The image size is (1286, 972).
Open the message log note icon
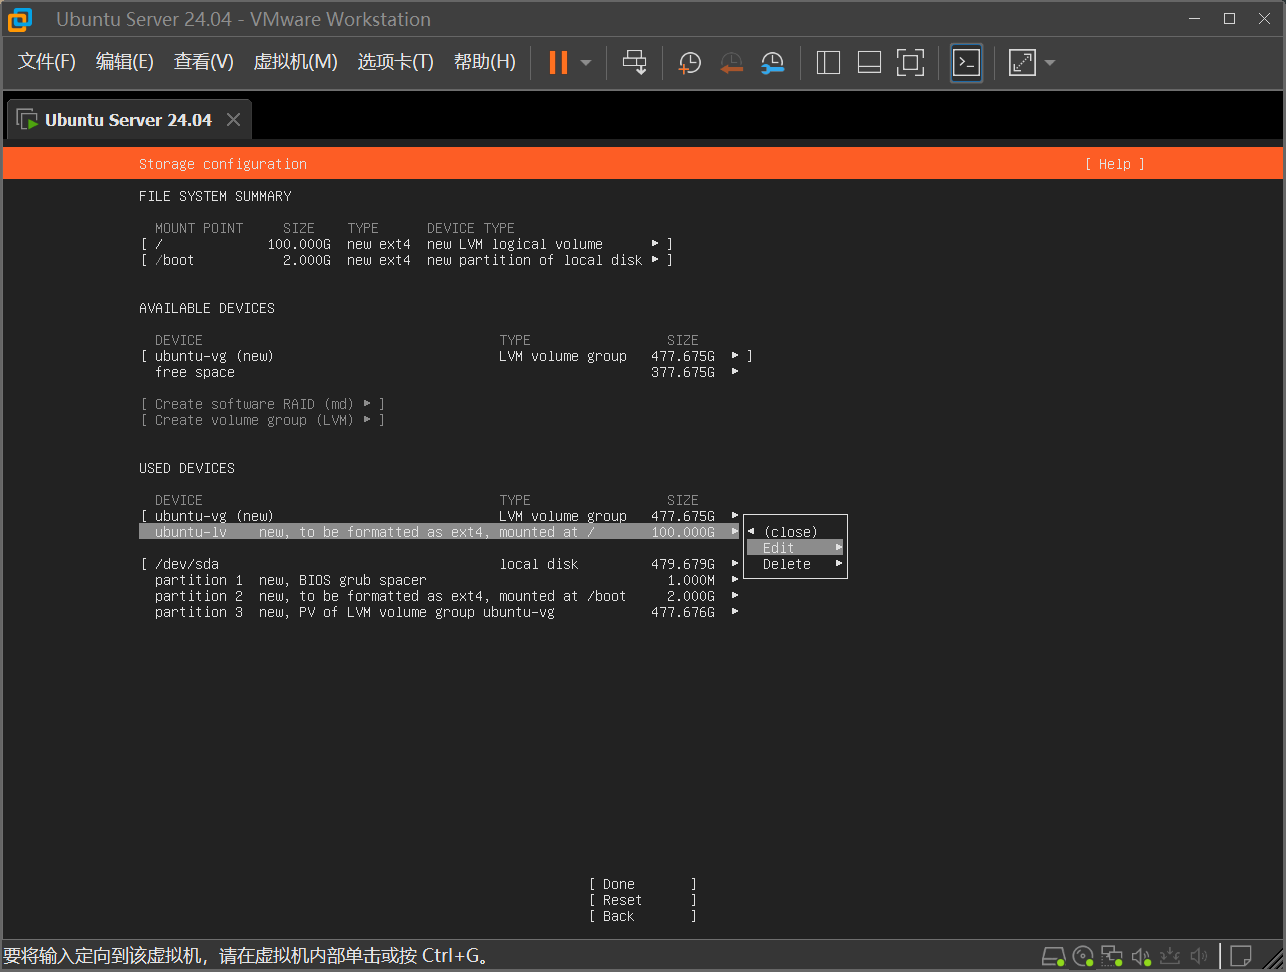1241,957
